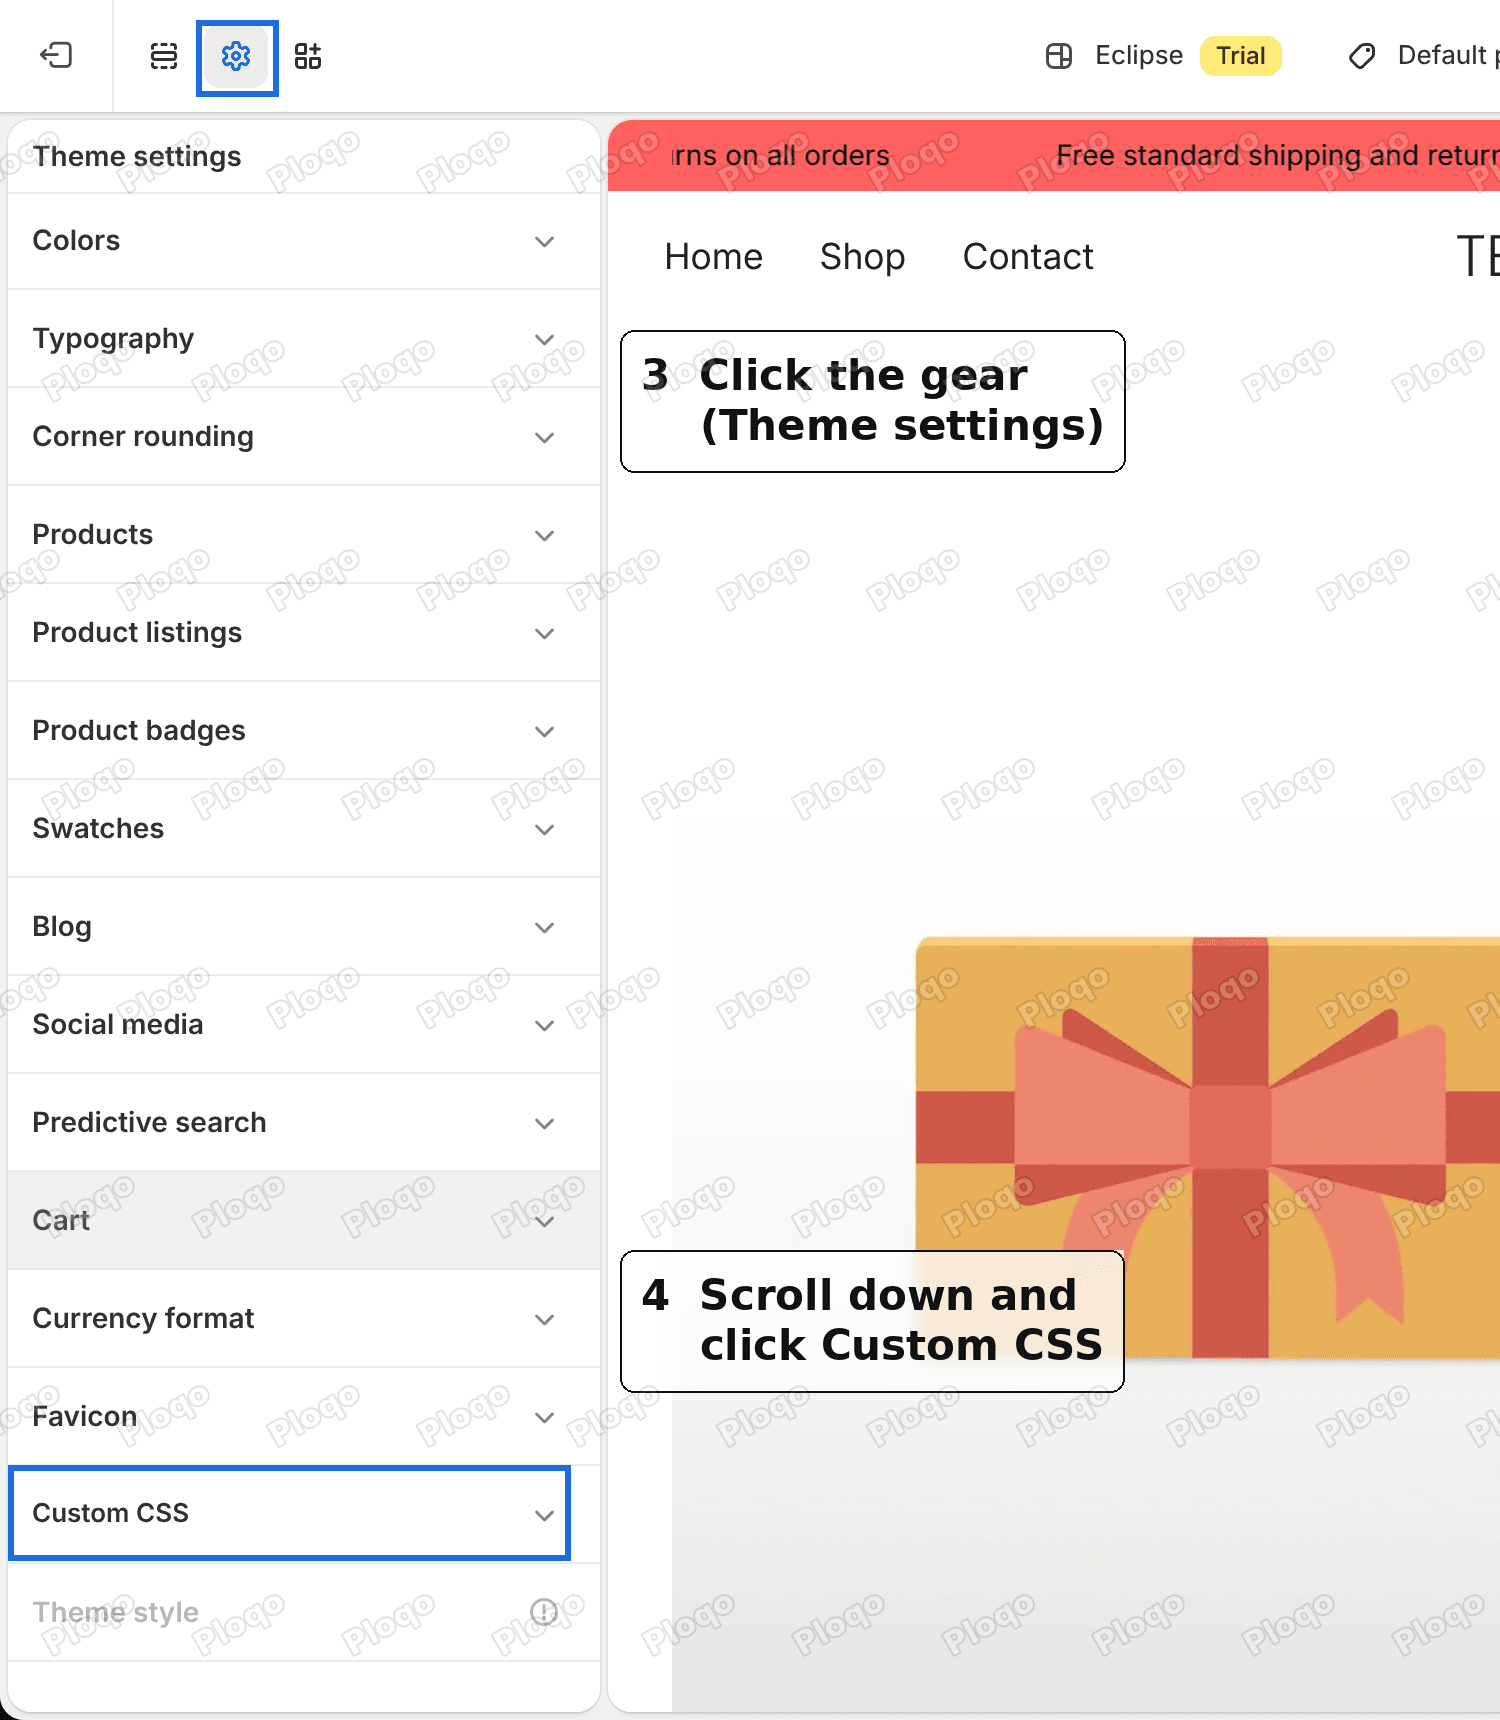
Task: Click the Theme settings heading
Action: coord(137,156)
